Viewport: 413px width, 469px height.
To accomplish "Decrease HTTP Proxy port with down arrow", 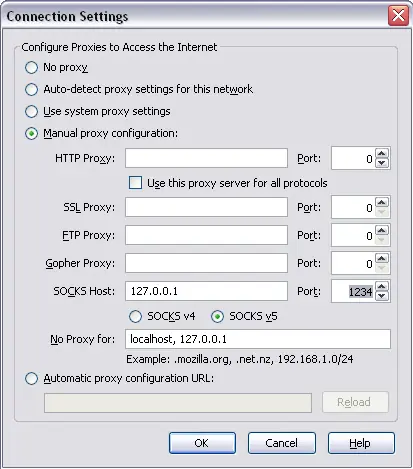I will click(x=382, y=163).
